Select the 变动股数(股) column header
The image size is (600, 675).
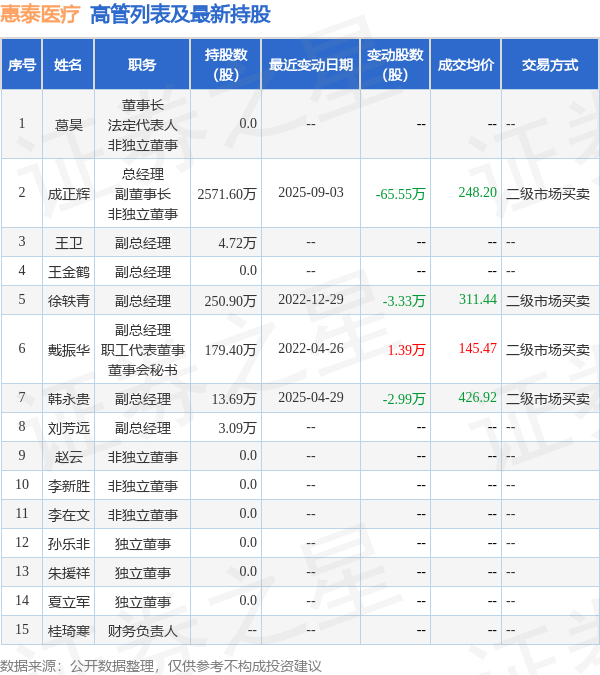pos(395,65)
